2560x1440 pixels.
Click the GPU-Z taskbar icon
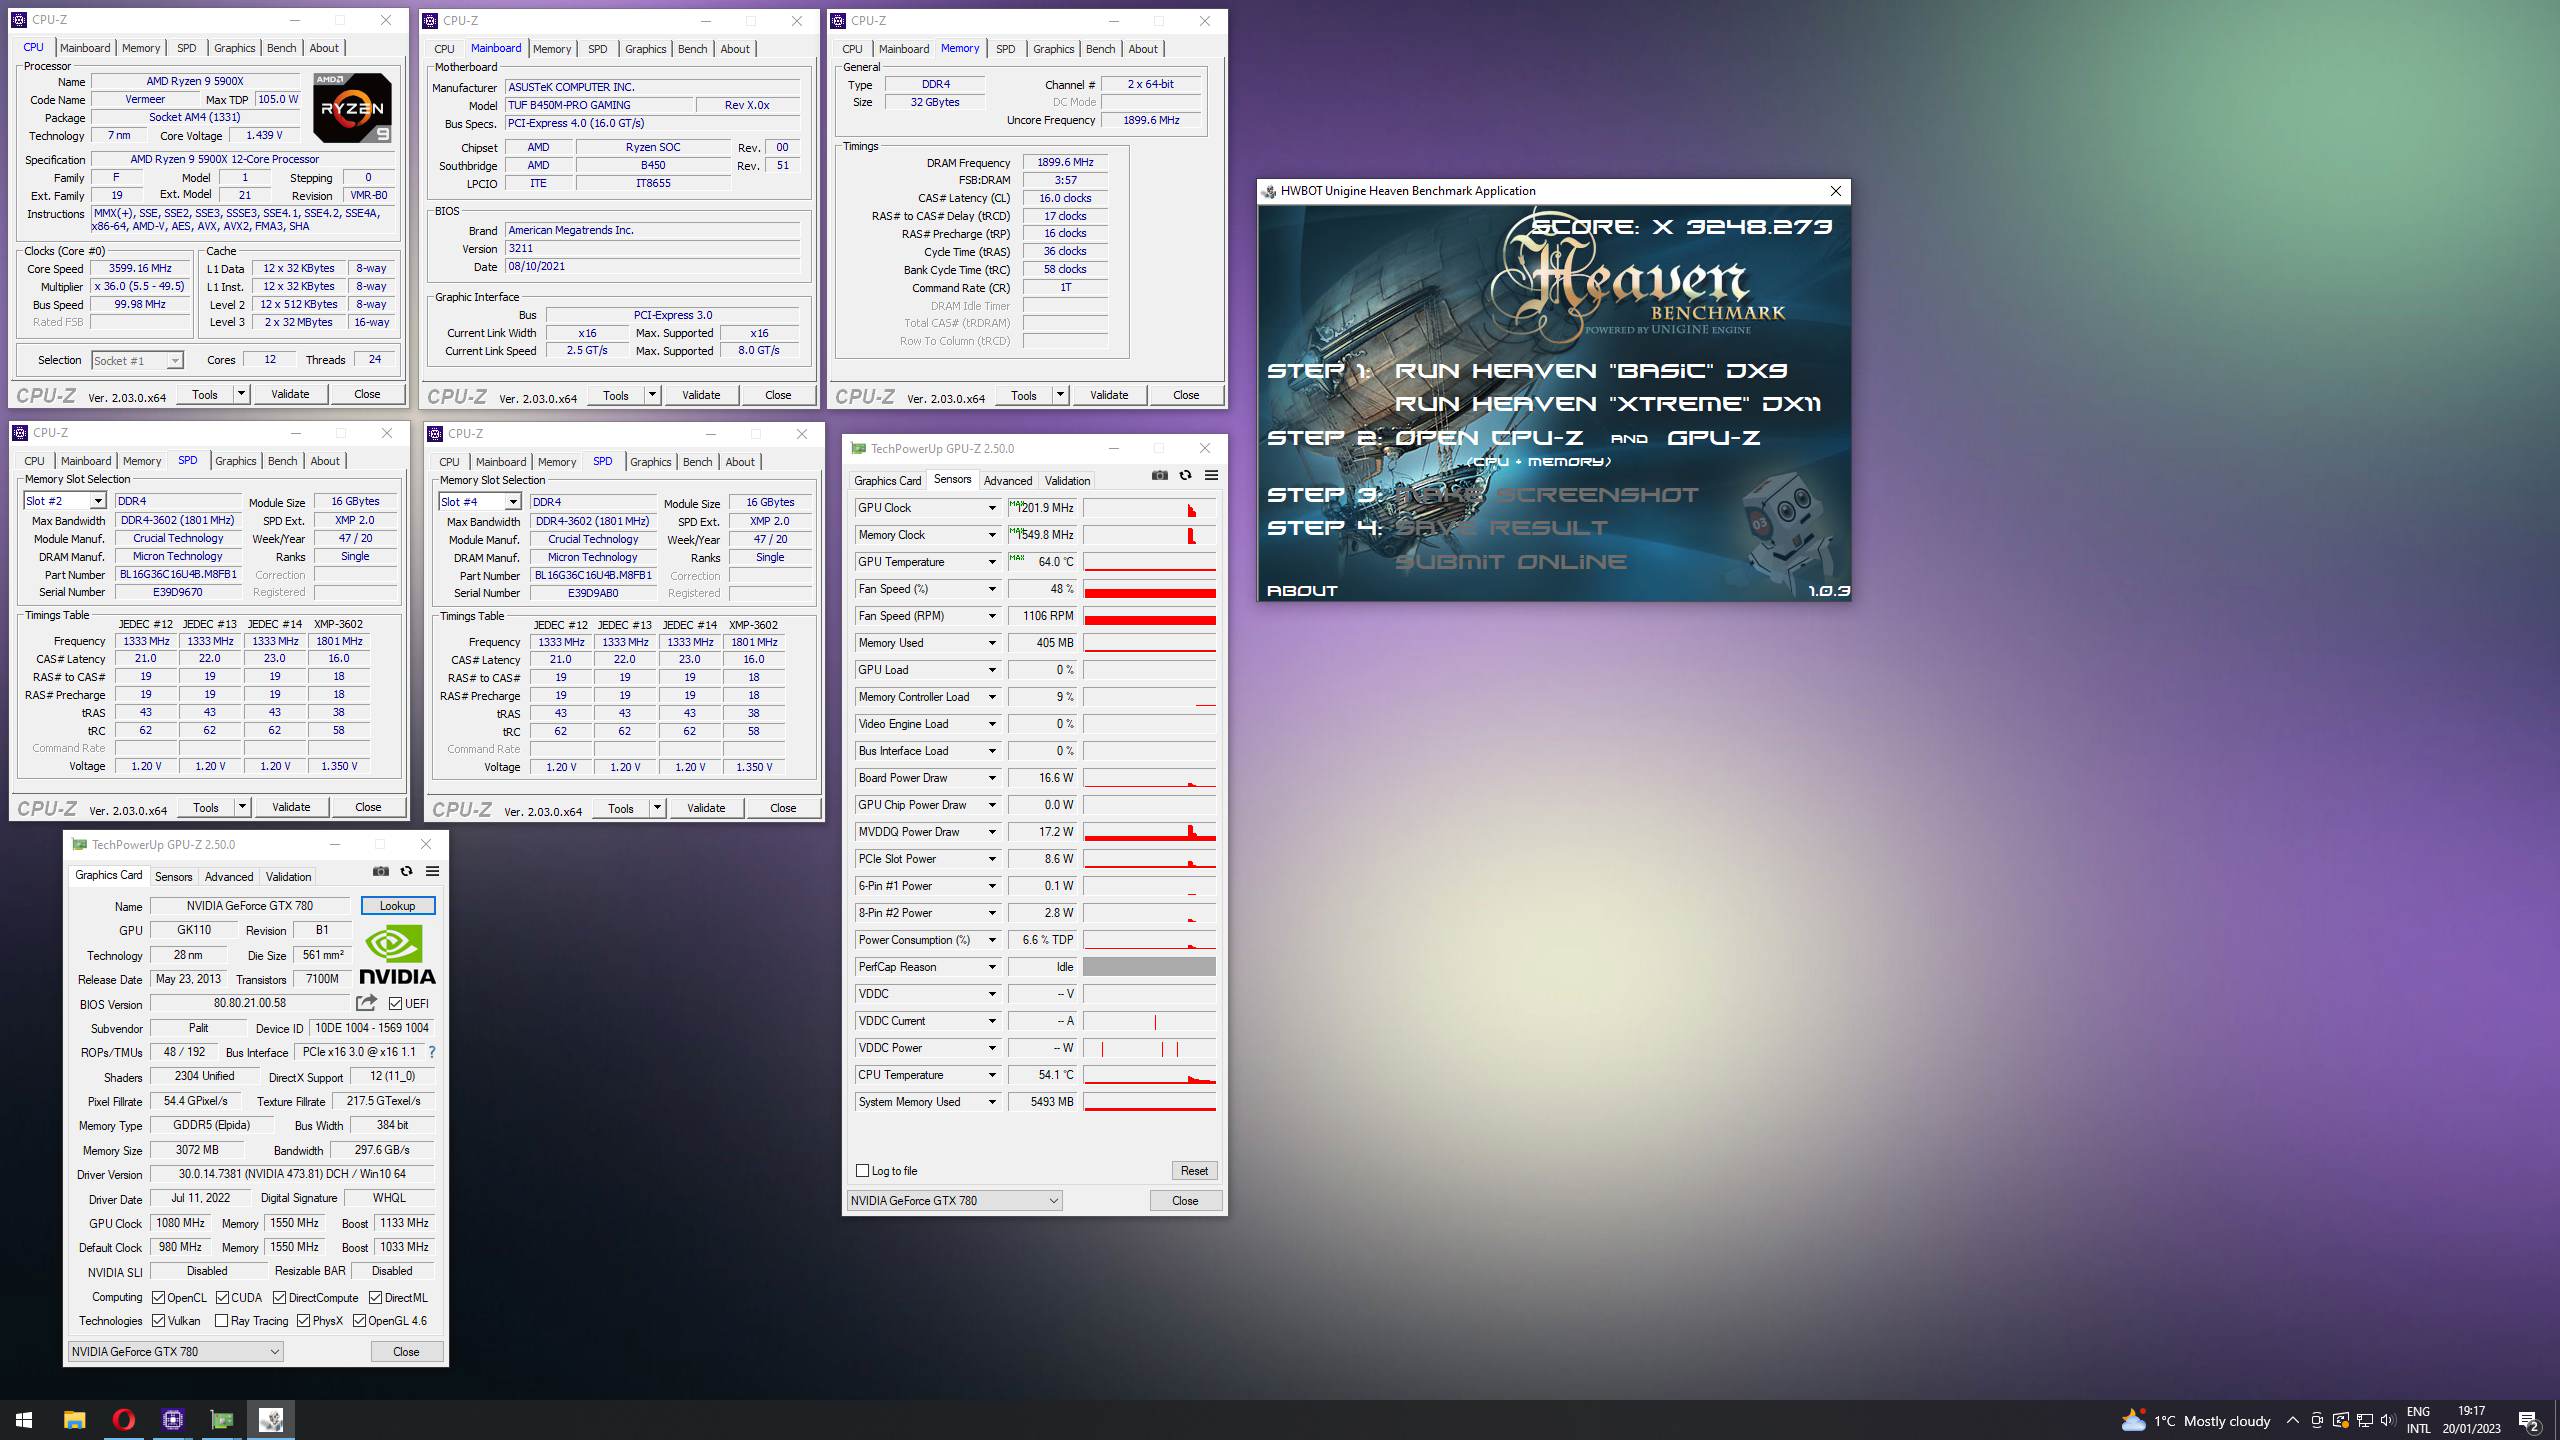(x=221, y=1420)
